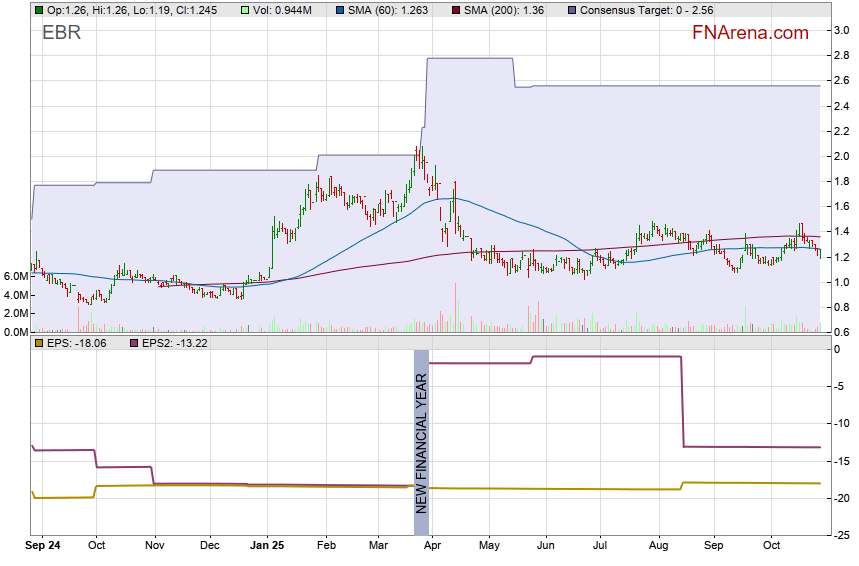Click the EBR ticker symbol label
This screenshot has width=859, height=566.
pyautogui.click(x=61, y=33)
